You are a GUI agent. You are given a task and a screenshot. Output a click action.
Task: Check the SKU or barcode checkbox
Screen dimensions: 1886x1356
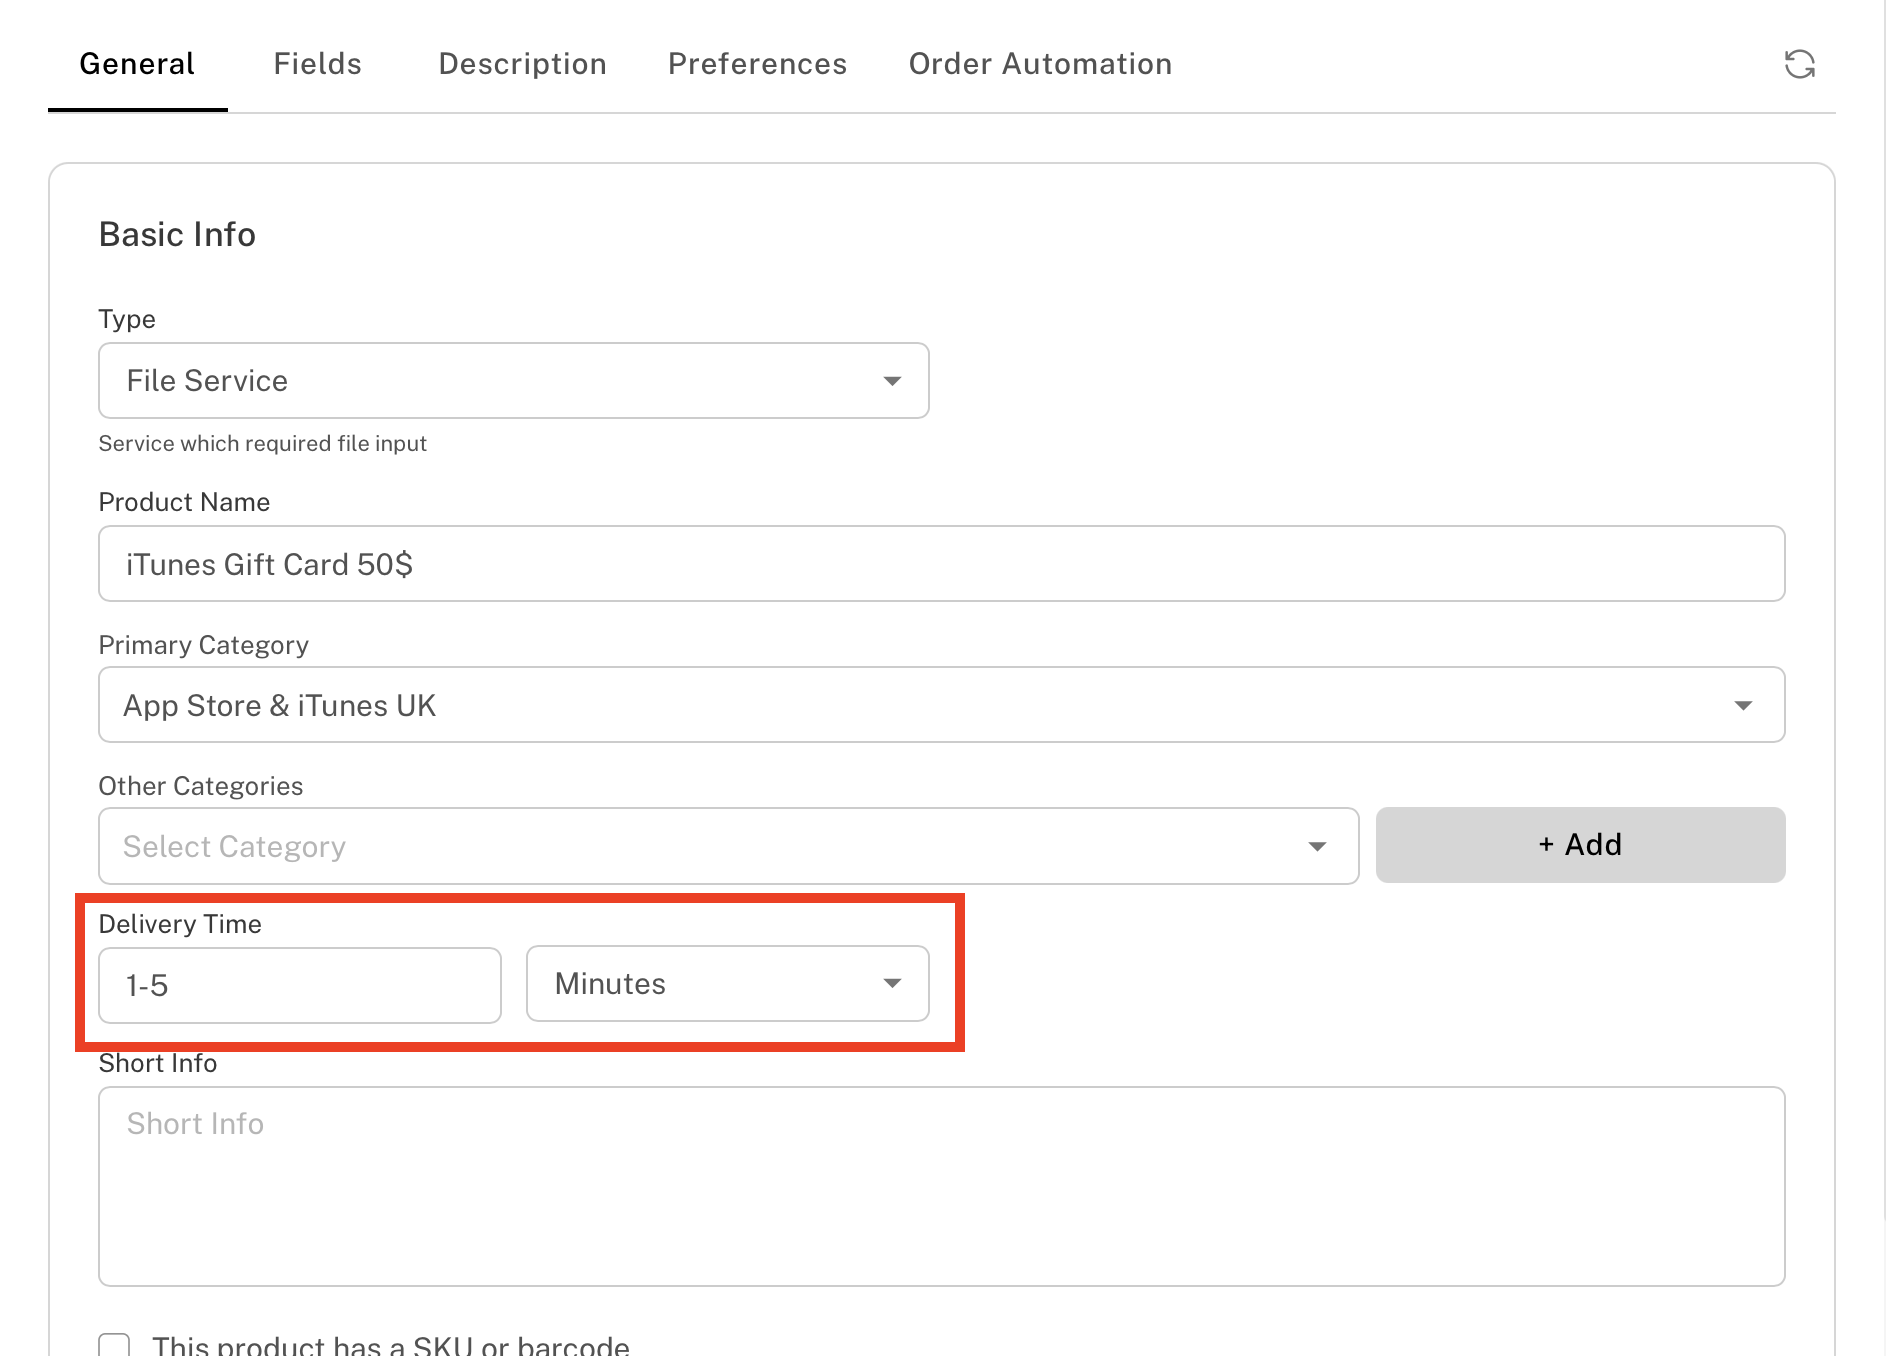[x=114, y=1345]
